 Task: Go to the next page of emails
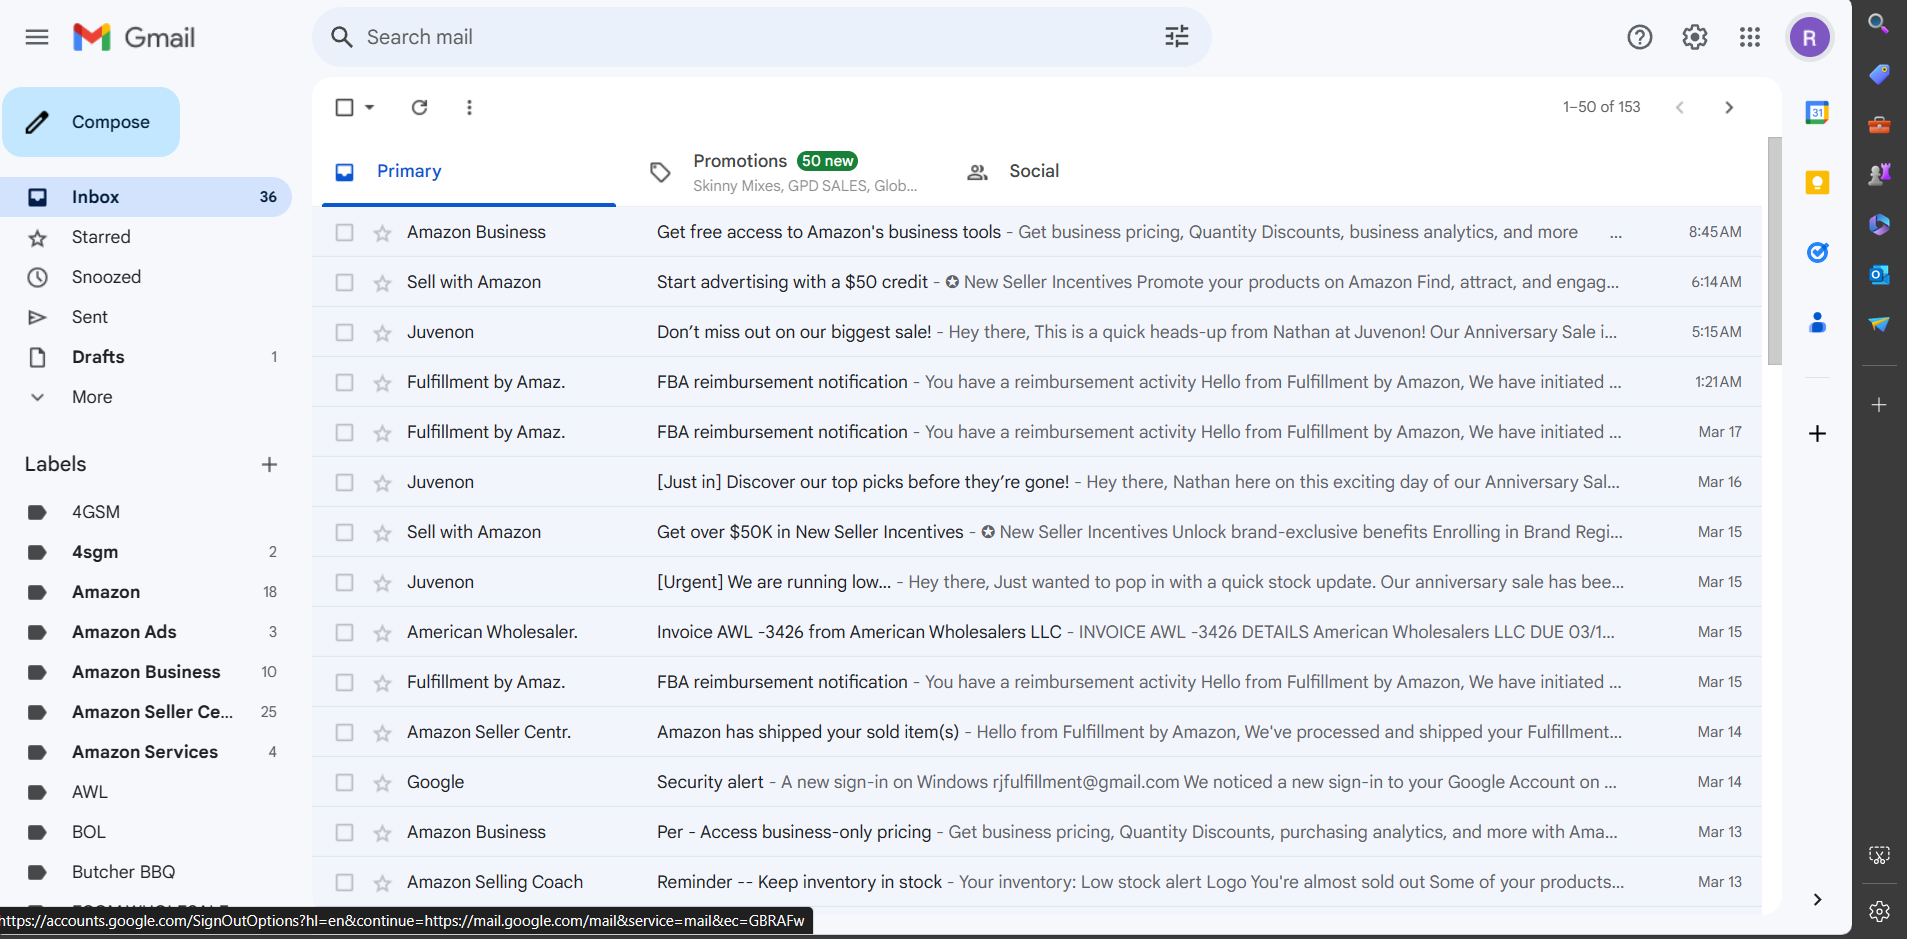point(1729,107)
